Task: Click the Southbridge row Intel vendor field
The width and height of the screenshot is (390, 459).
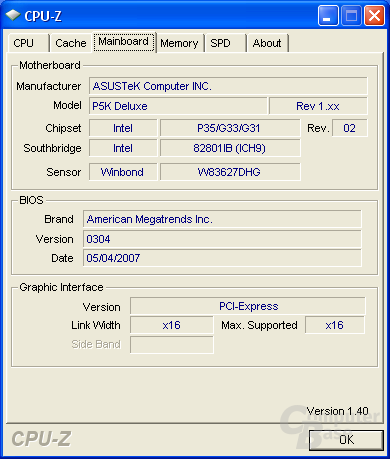Action: tap(123, 148)
